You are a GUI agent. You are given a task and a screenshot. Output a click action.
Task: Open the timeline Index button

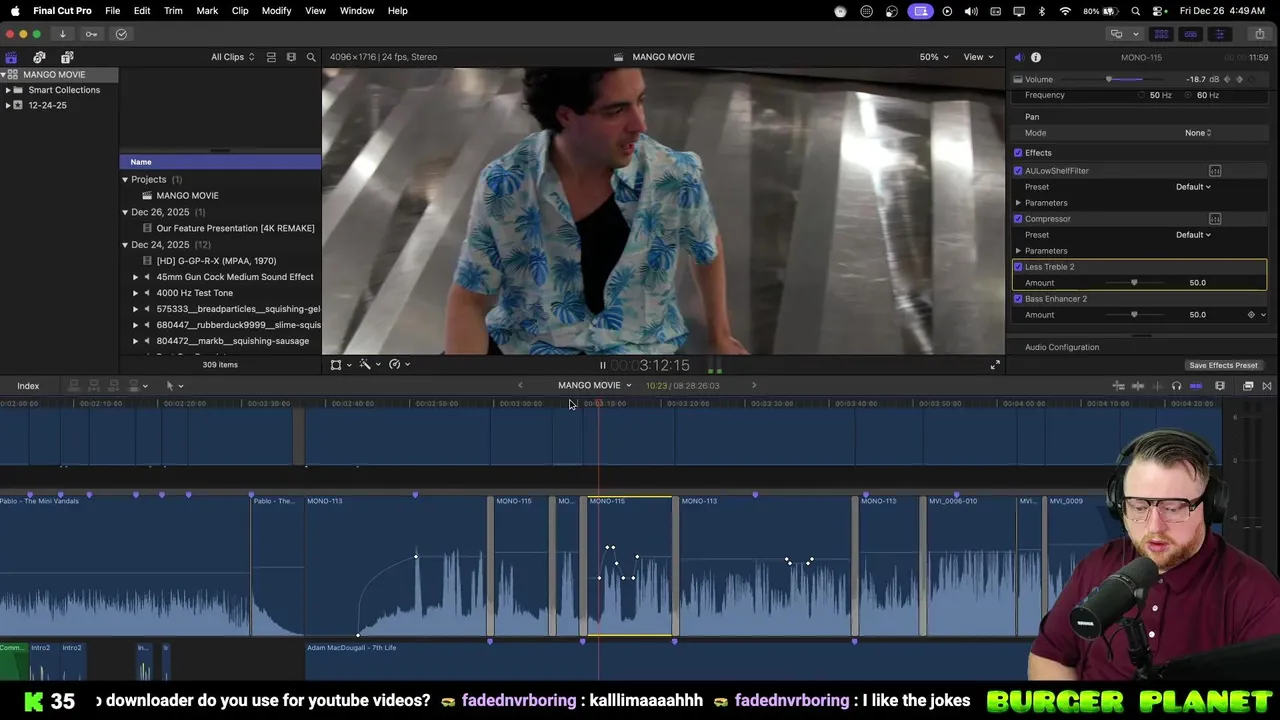point(28,386)
